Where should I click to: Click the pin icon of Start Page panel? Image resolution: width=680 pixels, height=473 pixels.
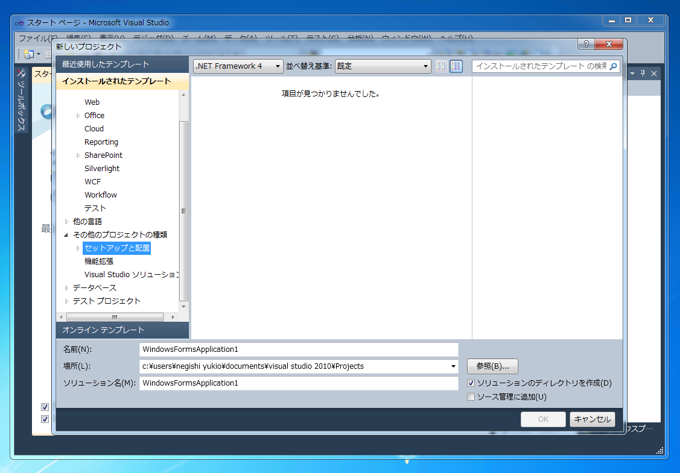point(643,73)
